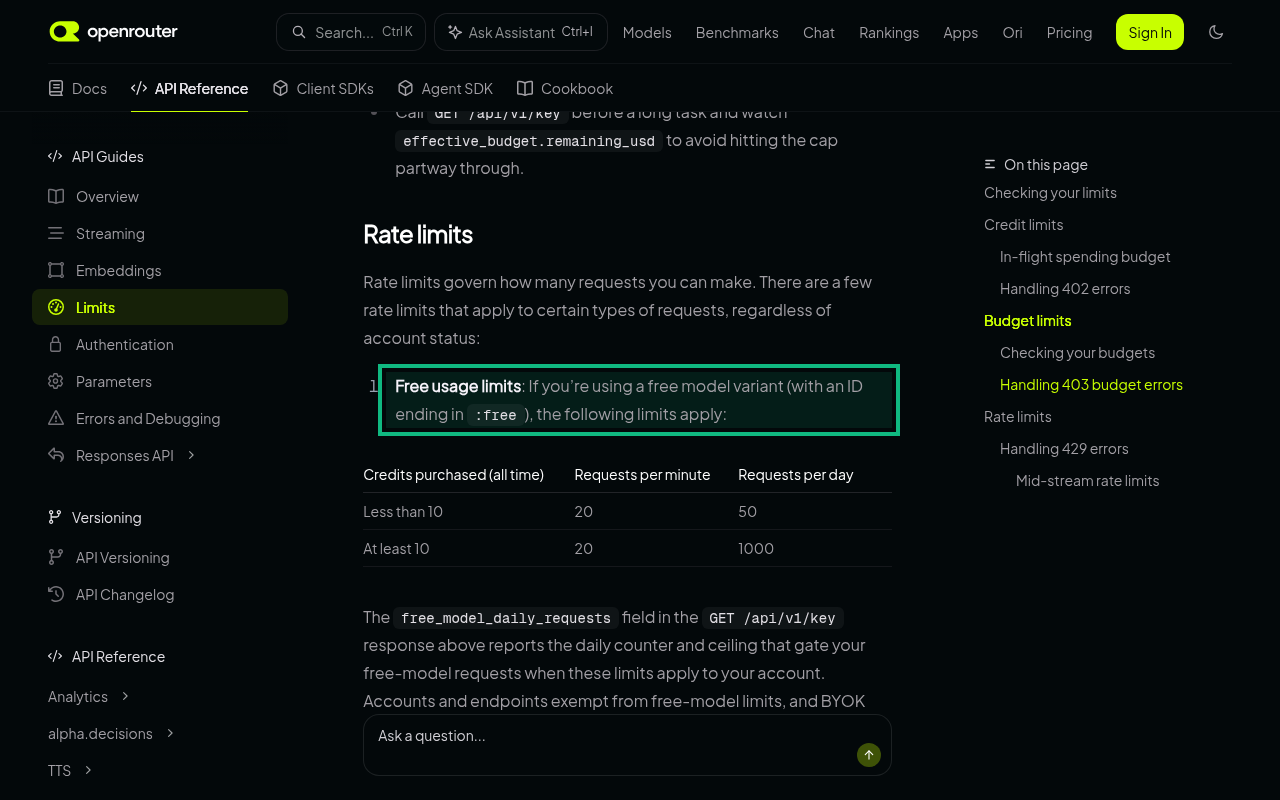This screenshot has height=800, width=1280.
Task: Go to Mid-stream rate limits section
Action: (1087, 480)
